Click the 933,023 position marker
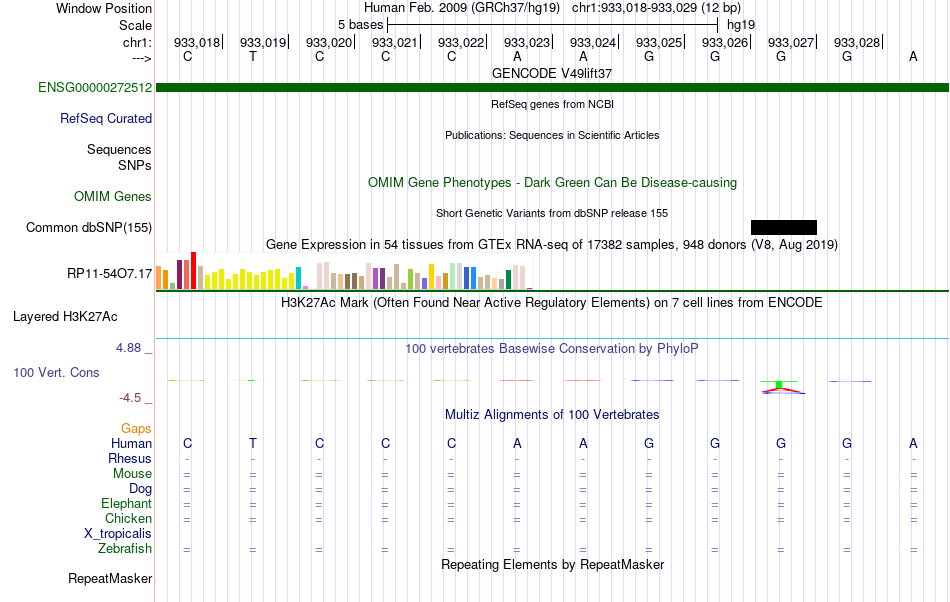Image resolution: width=950 pixels, height=602 pixels. [x=528, y=42]
